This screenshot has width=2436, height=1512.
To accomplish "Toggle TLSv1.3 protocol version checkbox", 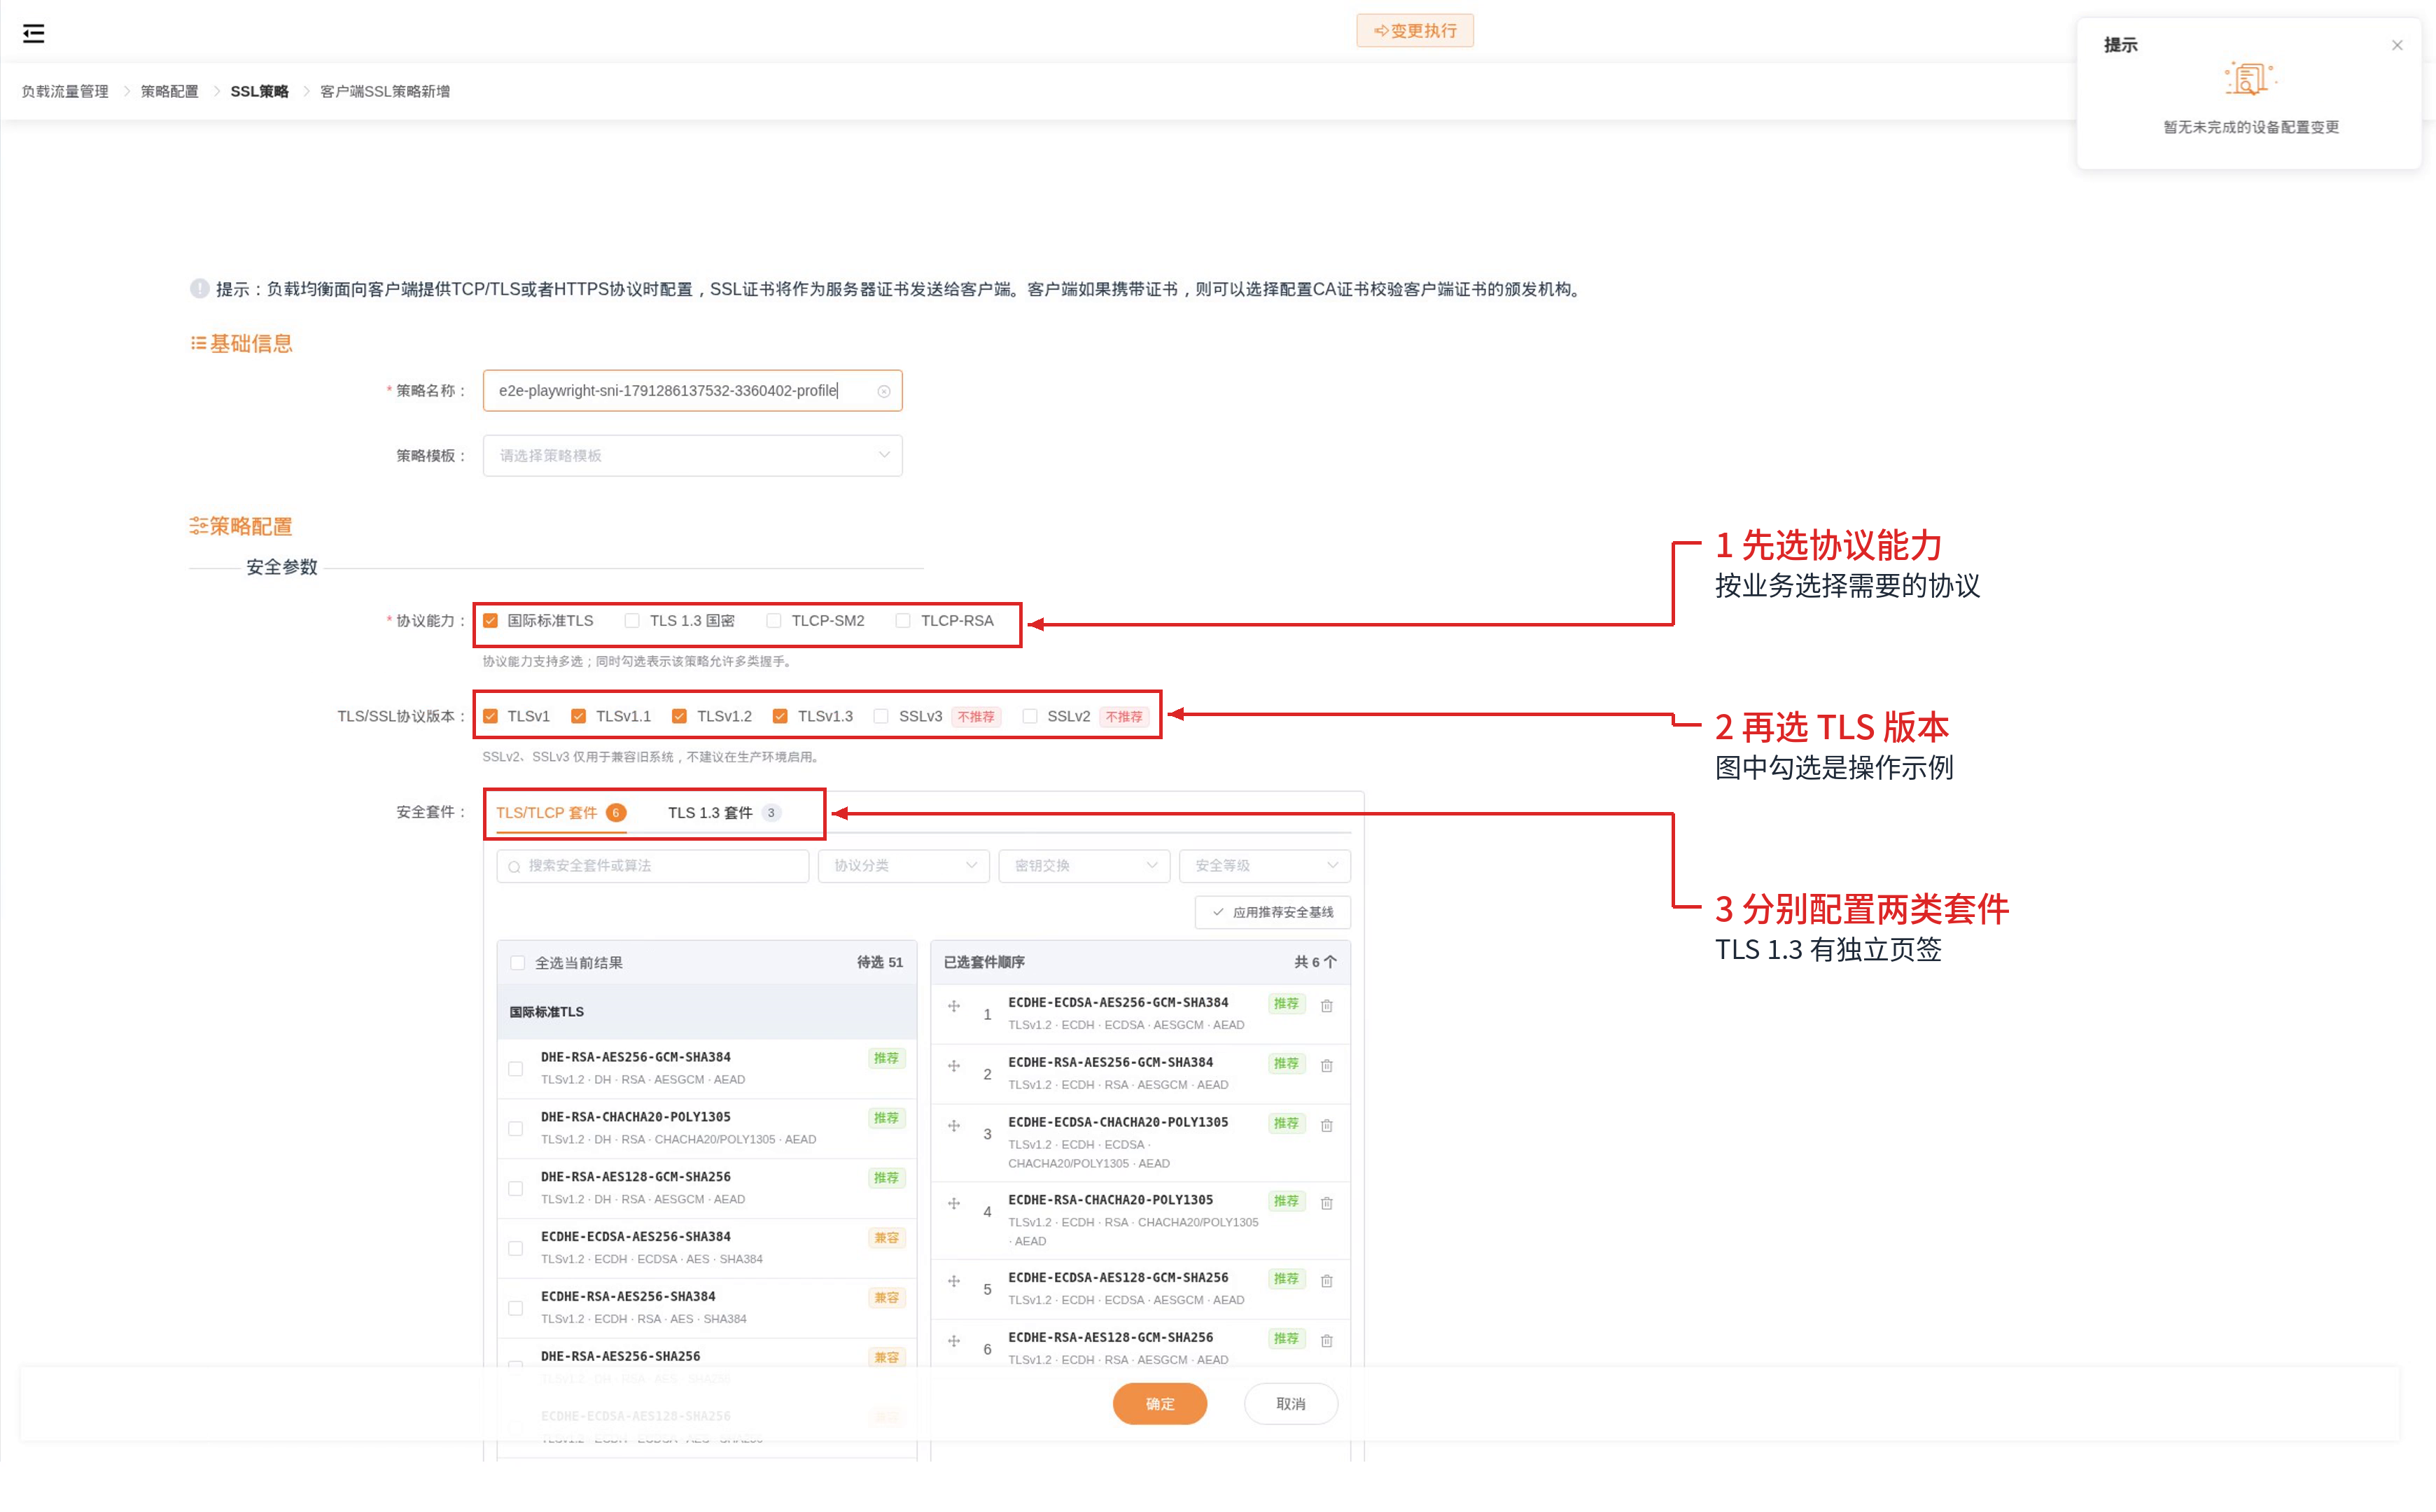I will tap(780, 716).
